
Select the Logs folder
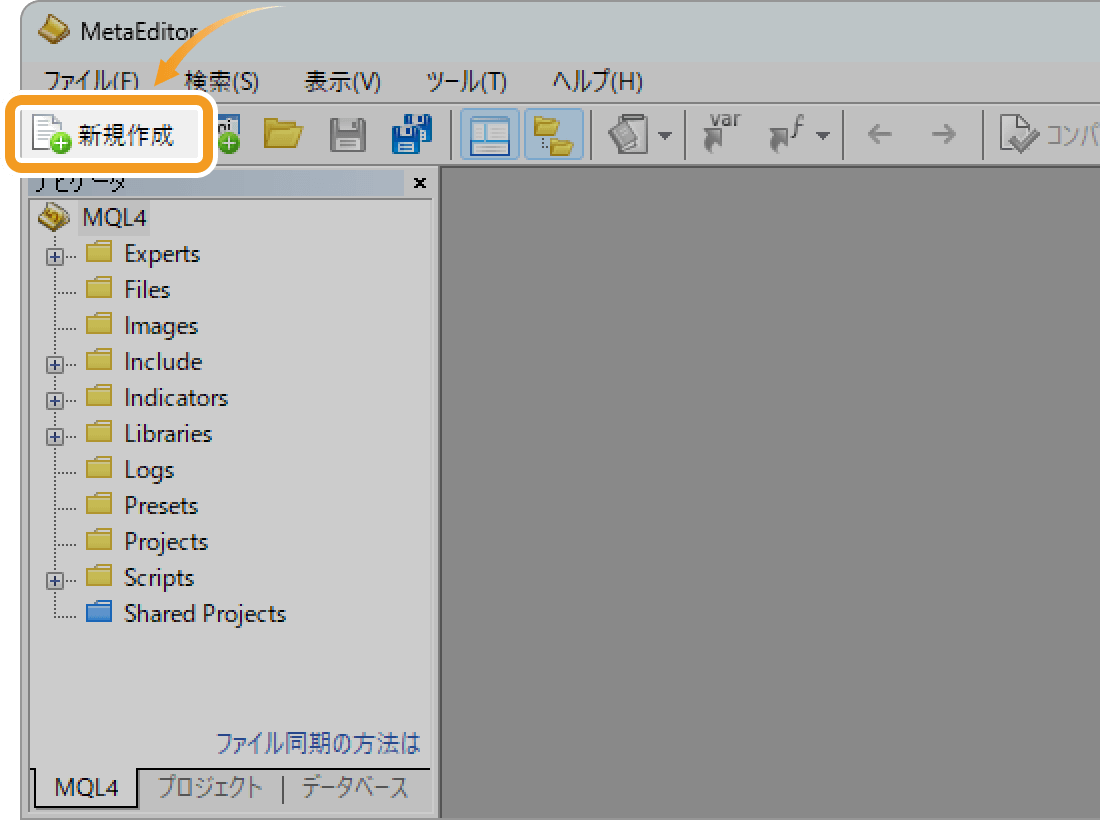pyautogui.click(x=149, y=470)
